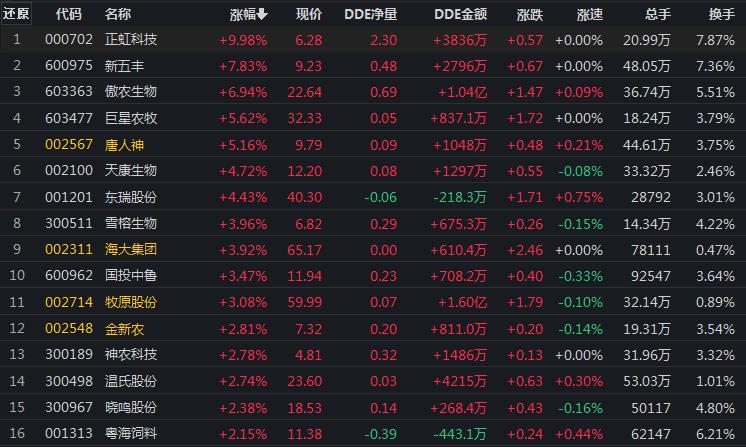Click the 总手 column header
The height and width of the screenshot is (447, 746).
pyautogui.click(x=657, y=14)
